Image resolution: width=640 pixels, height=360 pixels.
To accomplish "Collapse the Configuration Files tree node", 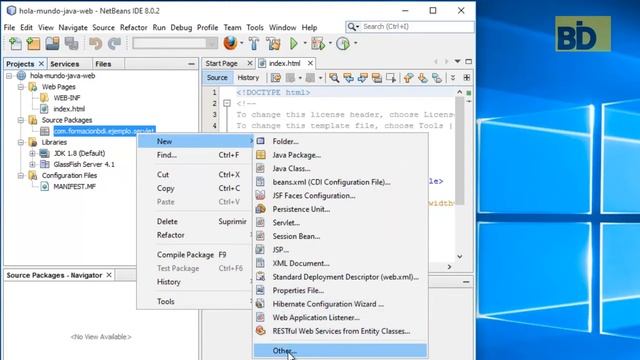I will [x=21, y=175].
